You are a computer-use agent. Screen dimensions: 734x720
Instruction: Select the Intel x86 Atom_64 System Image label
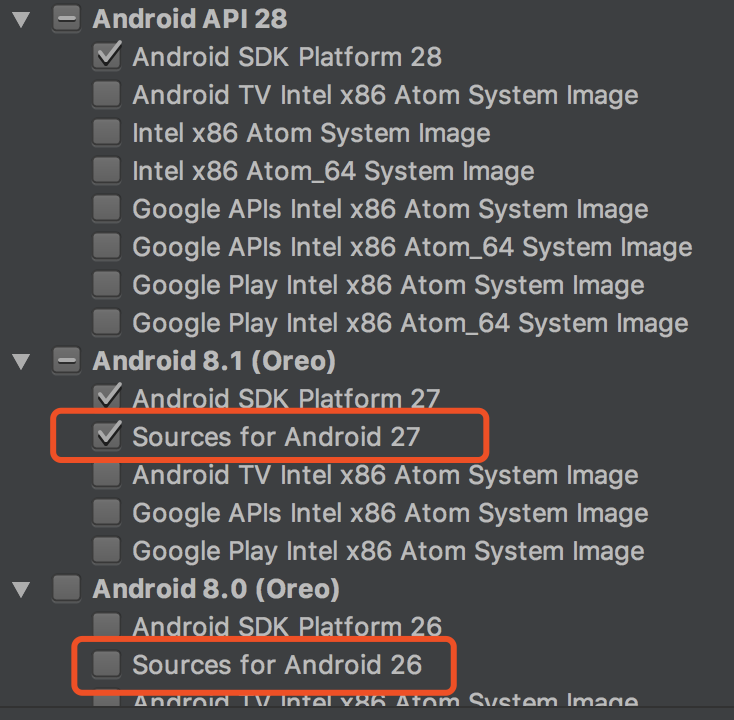333,171
